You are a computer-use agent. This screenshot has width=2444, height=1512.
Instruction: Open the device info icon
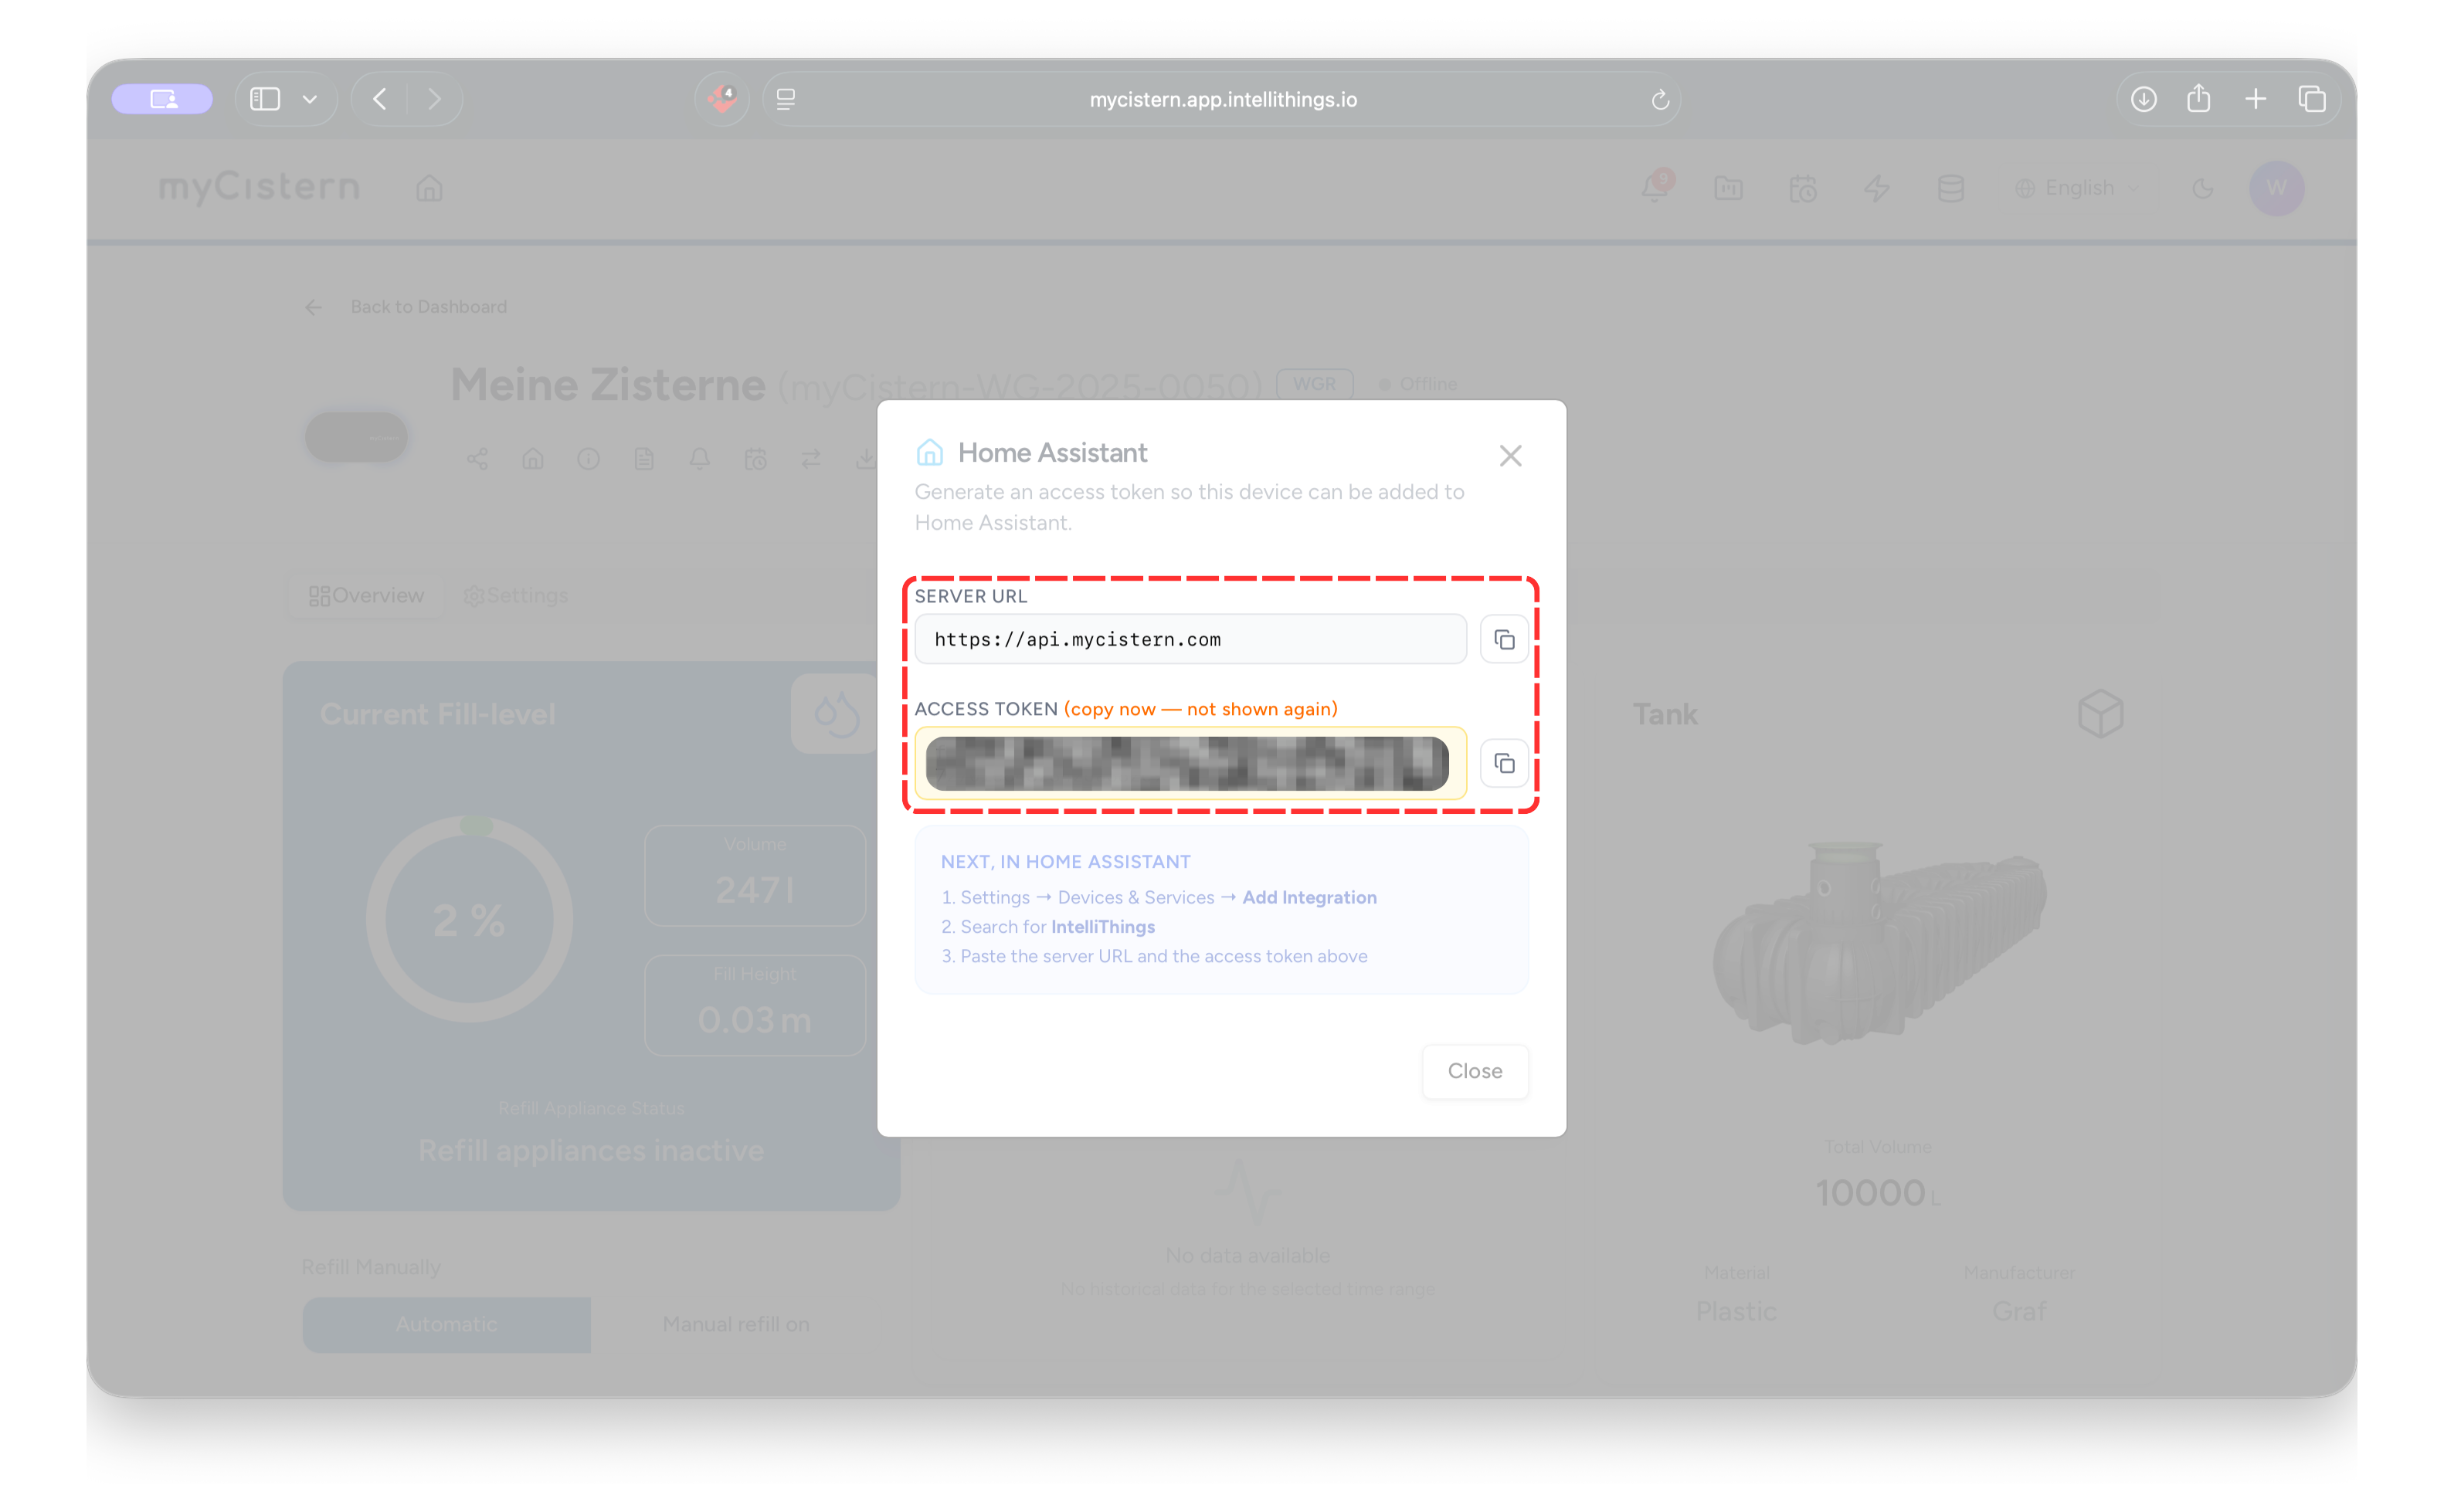[x=588, y=459]
